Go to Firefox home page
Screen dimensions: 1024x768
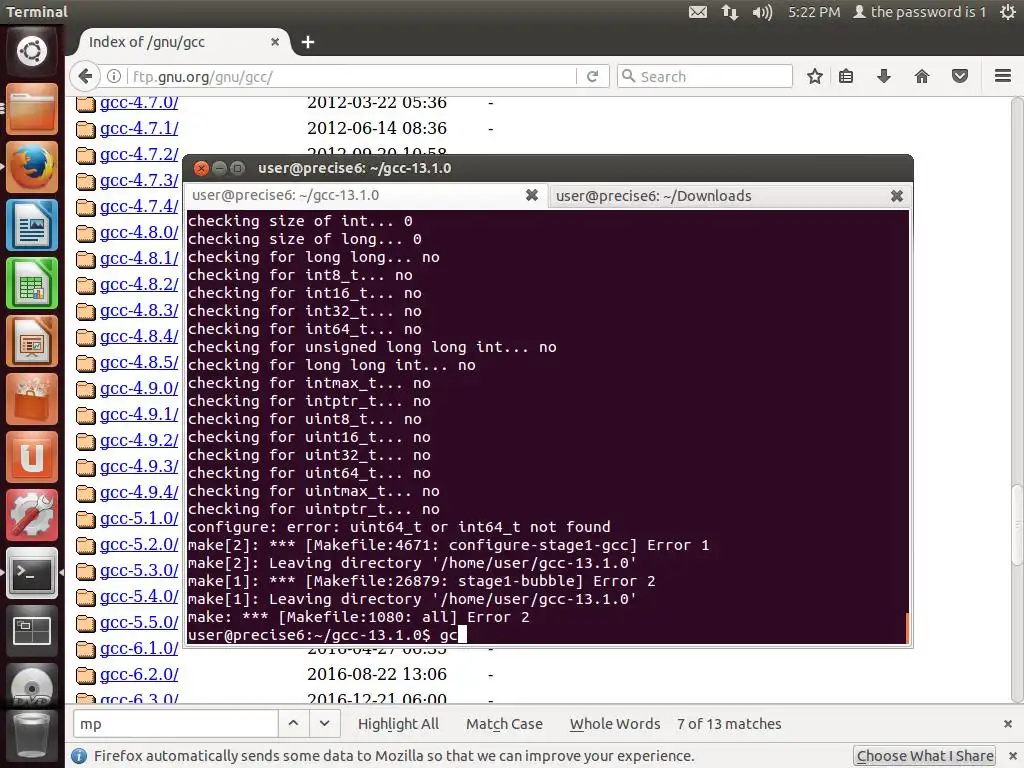click(x=921, y=76)
